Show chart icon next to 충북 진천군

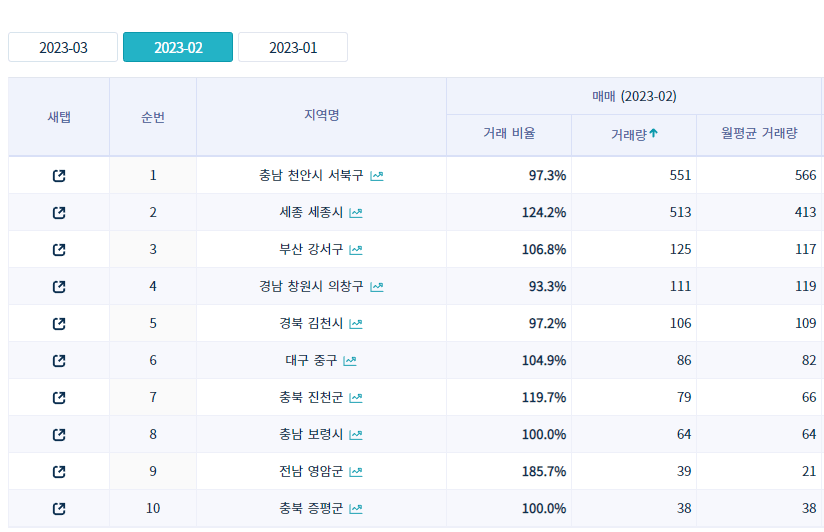coord(356,398)
